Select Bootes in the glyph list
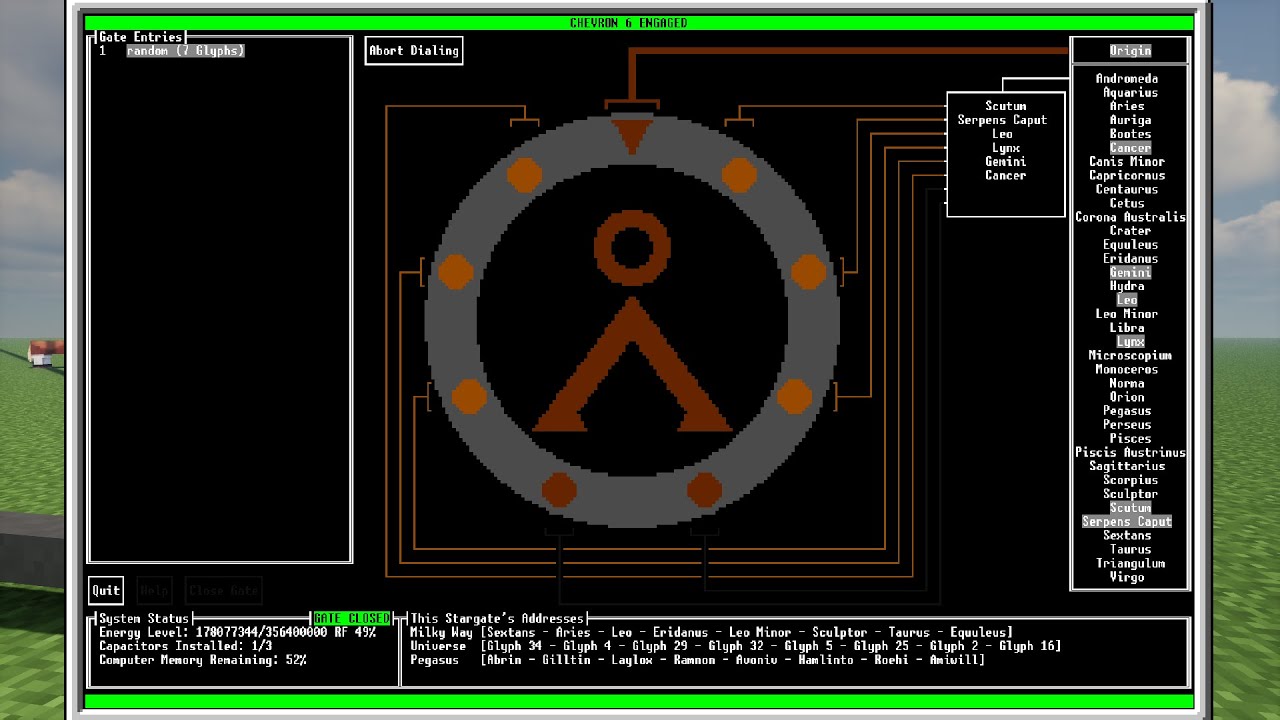 1130,134
